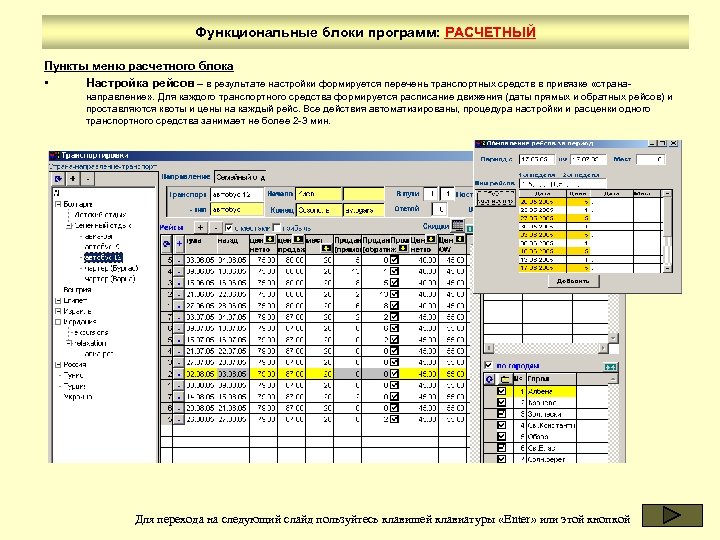Toggle checkbox in 03.06.05 trip row
Screen dimensions: 720x540
point(394,260)
